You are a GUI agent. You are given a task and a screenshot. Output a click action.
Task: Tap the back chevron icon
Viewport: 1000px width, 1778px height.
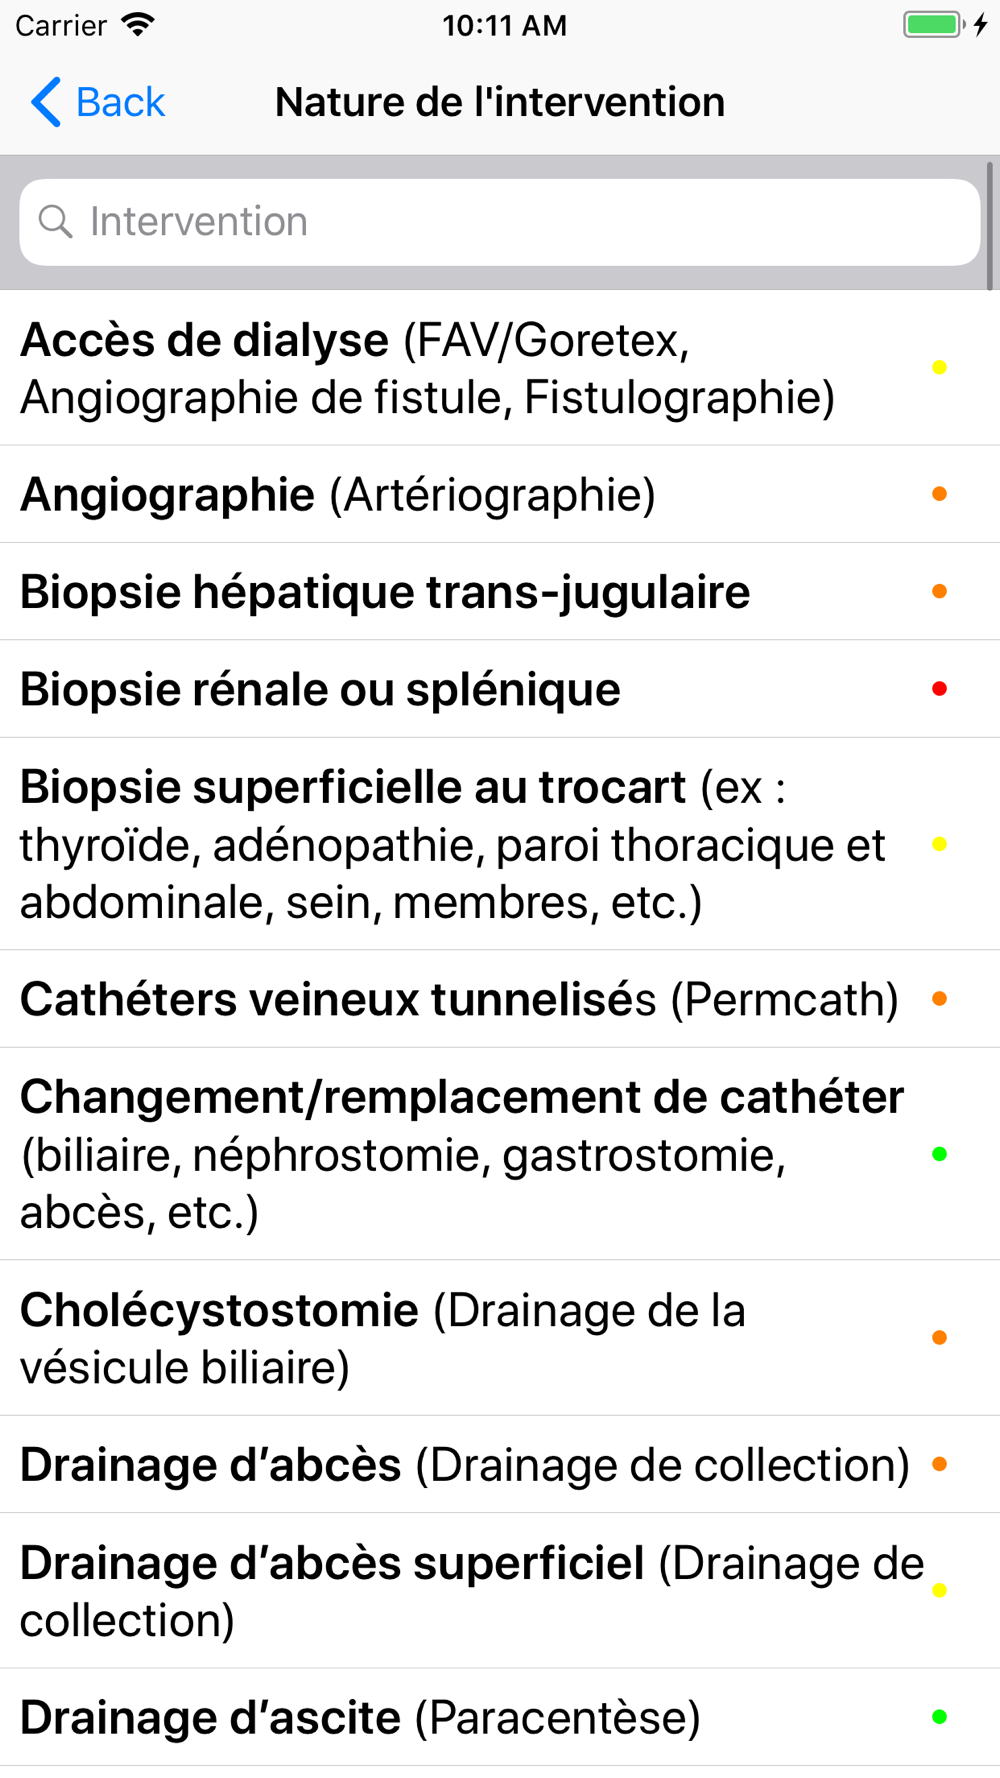[46, 102]
